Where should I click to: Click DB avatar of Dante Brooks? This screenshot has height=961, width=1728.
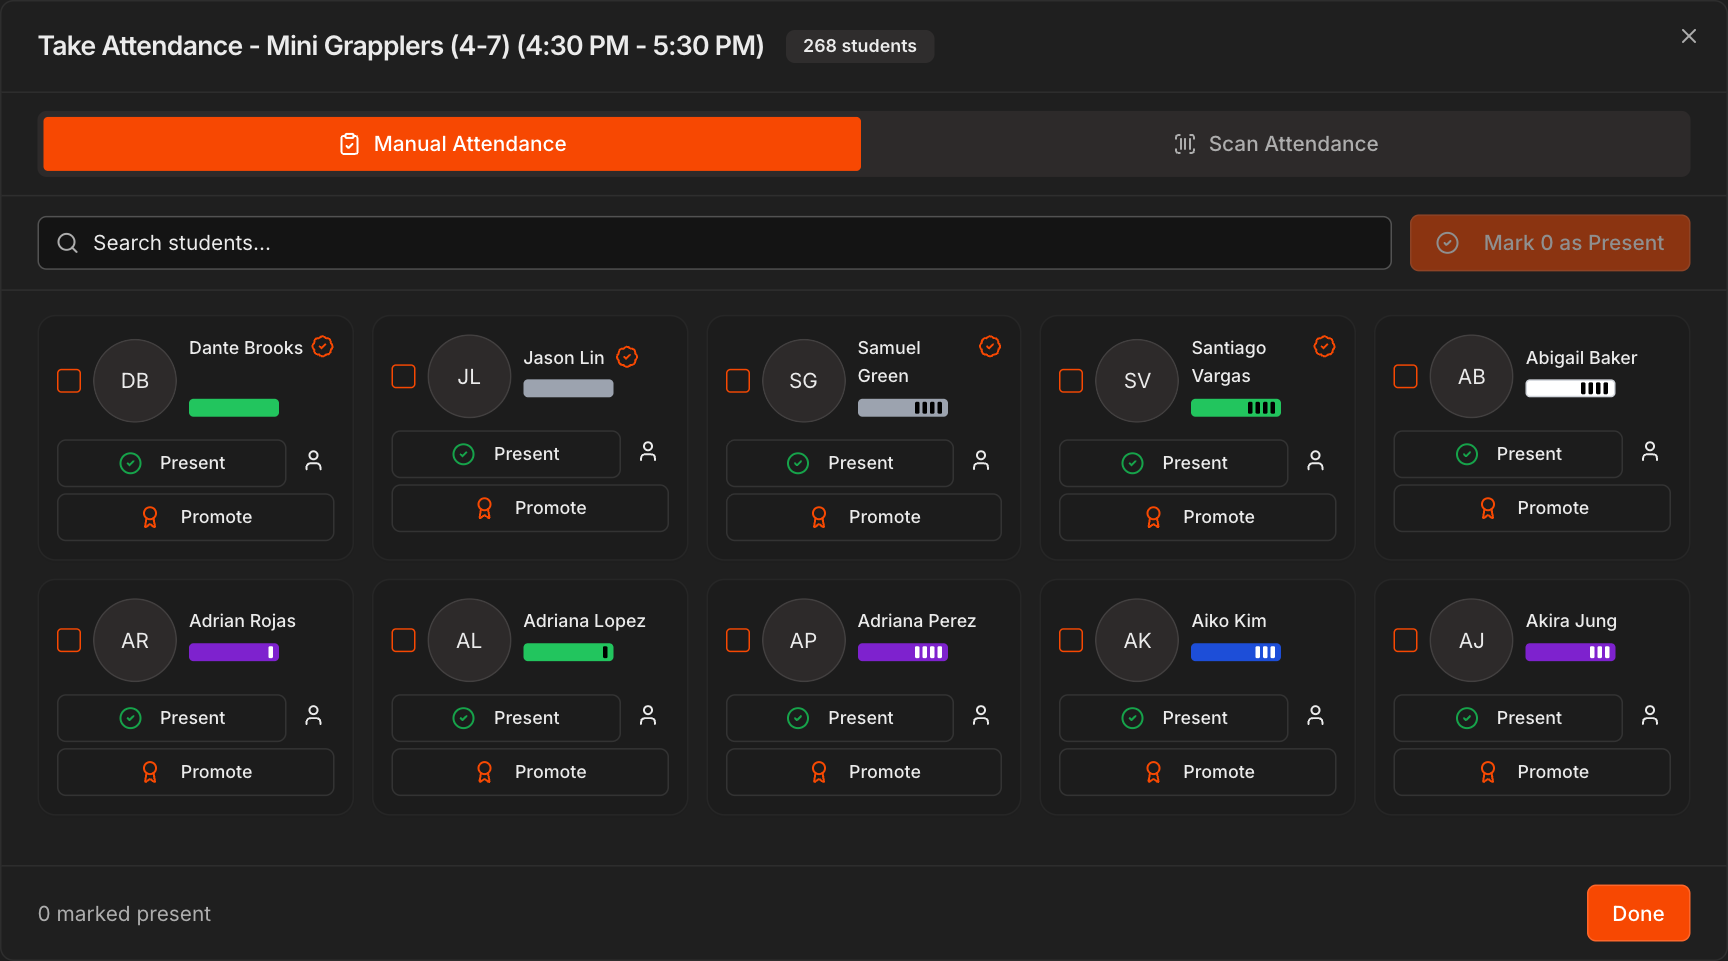point(135,381)
